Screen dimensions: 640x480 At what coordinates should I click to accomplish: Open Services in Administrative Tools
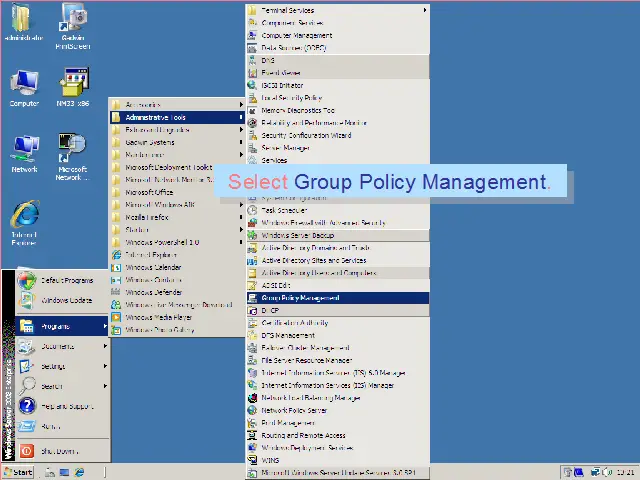click(x=338, y=160)
